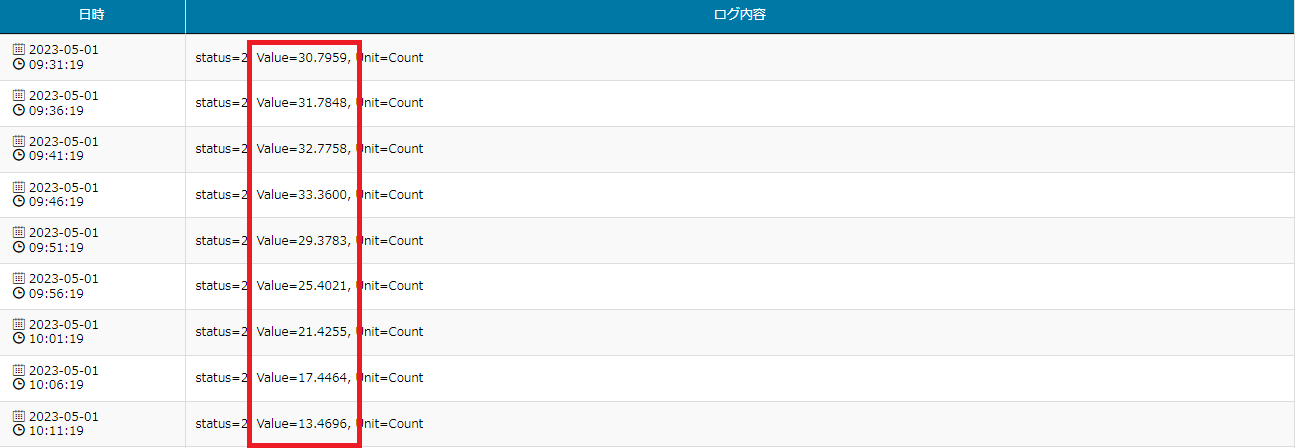
Task: Click the status=2 text in the 10:06:19 row
Action: point(221,378)
